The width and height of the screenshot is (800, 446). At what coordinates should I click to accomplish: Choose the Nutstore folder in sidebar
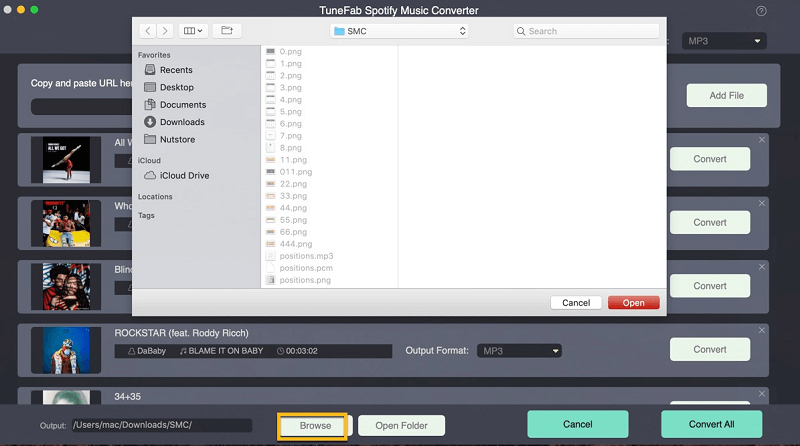(178, 139)
